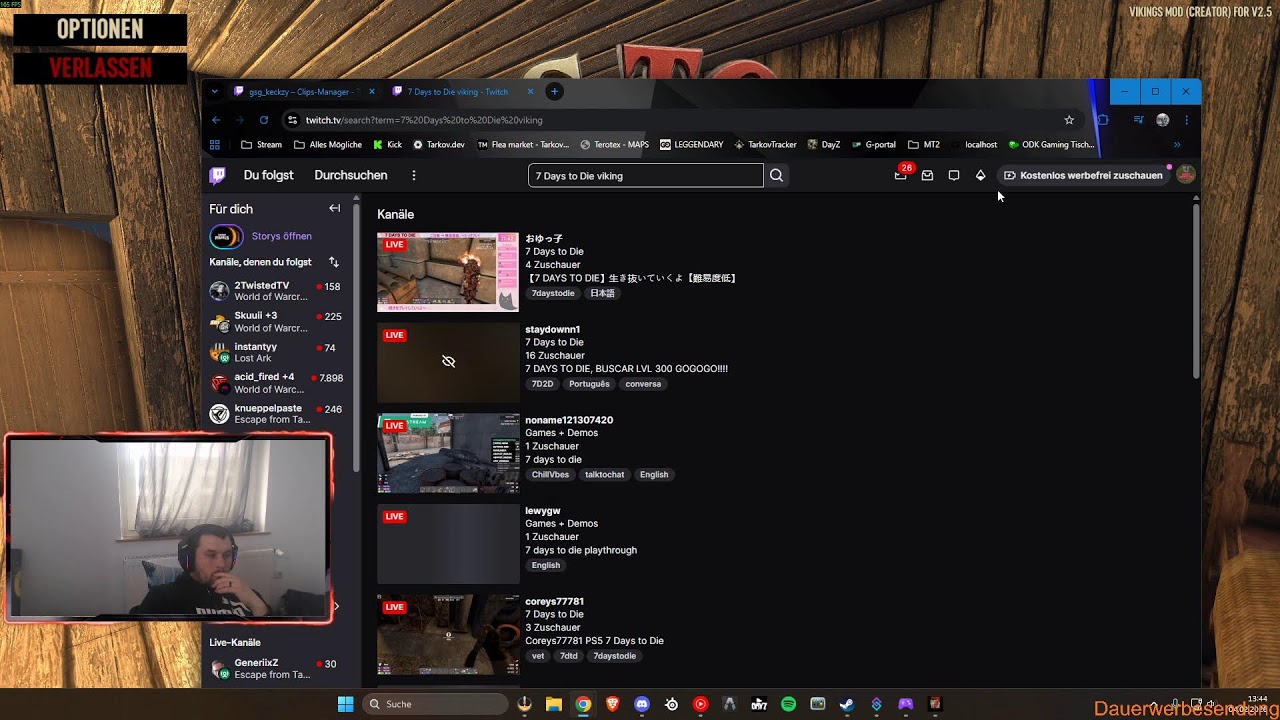The width and height of the screenshot is (1280, 720).
Task: Open the MT2 bookmarks folder
Action: 924,145
